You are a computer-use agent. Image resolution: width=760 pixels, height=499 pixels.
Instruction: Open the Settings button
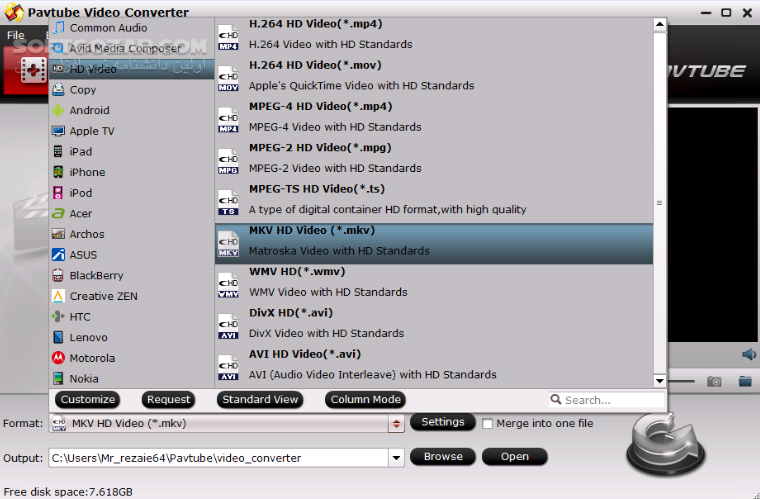(x=443, y=422)
